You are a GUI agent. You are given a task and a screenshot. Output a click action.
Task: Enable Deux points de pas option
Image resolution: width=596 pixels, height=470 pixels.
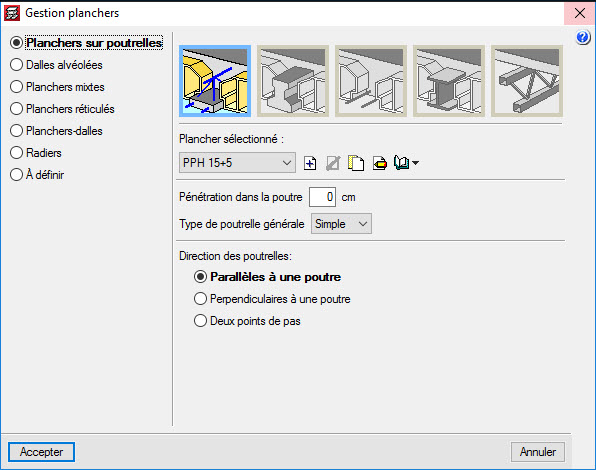(247, 321)
